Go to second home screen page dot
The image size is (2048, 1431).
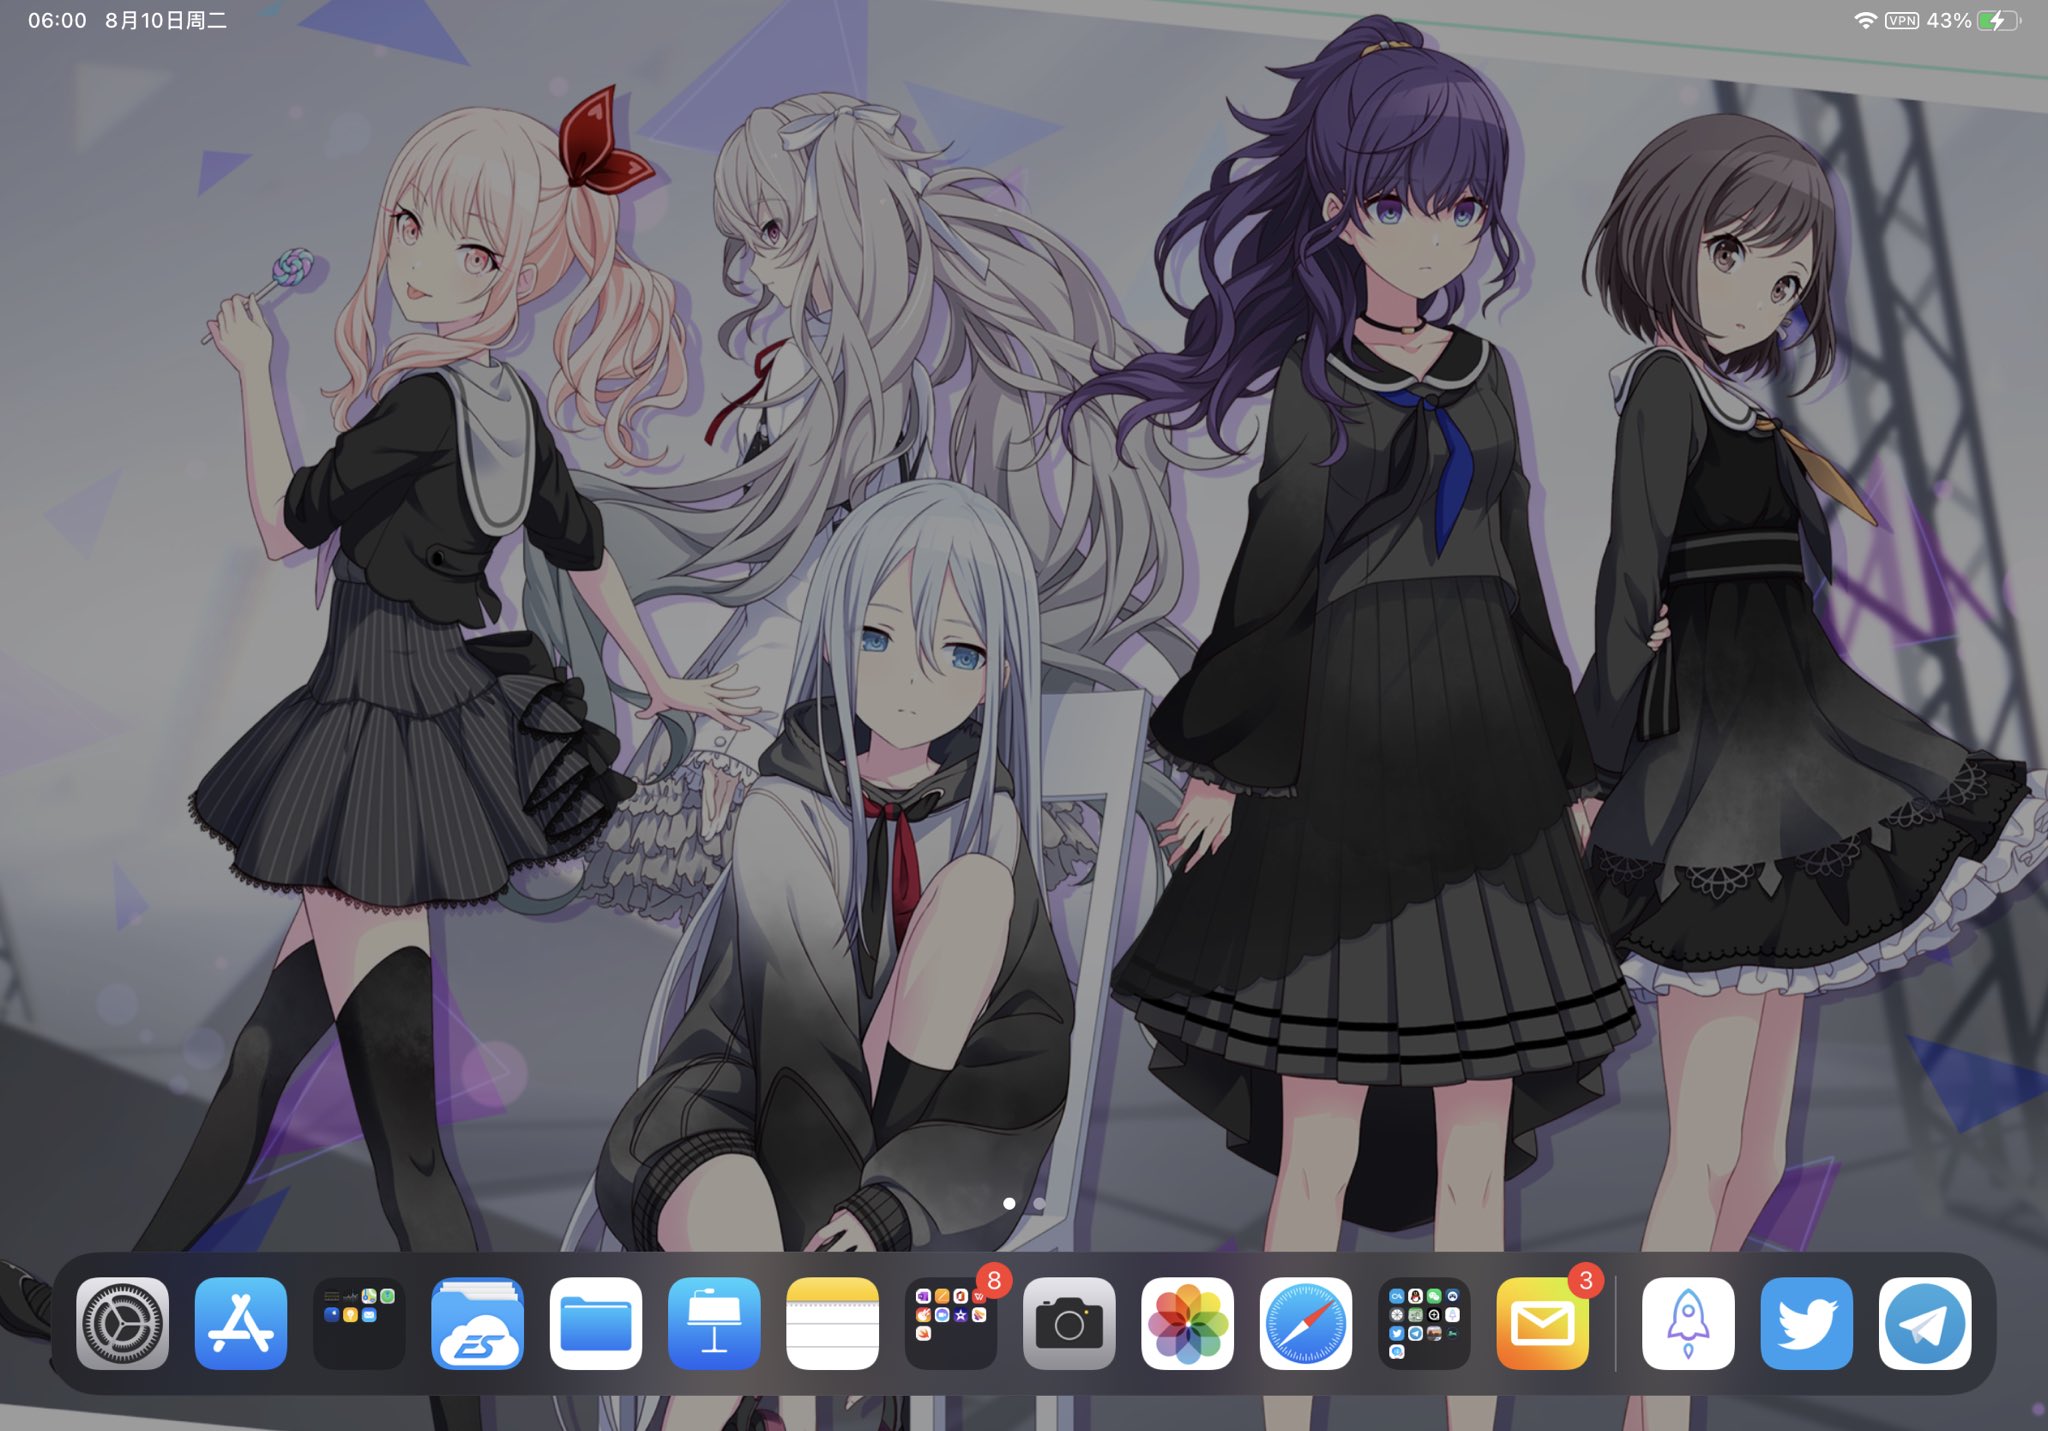coord(1039,1203)
